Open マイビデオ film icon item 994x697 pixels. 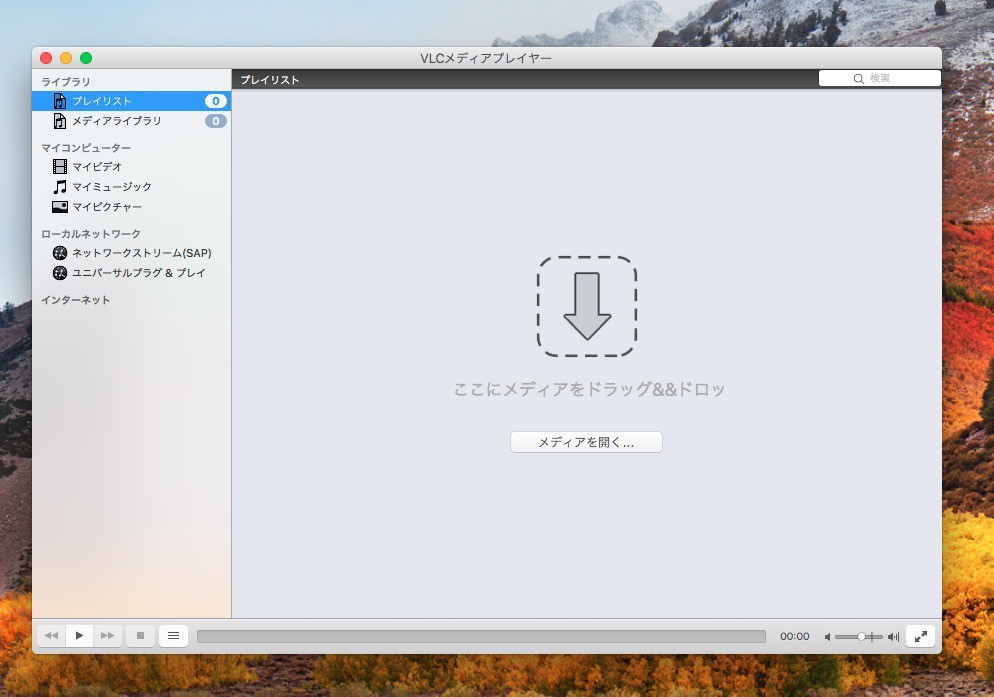[96, 167]
